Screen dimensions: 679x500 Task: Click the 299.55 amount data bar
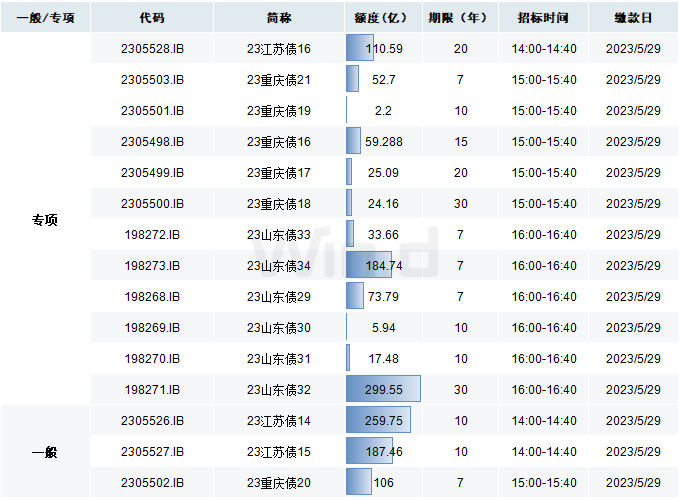pos(383,389)
